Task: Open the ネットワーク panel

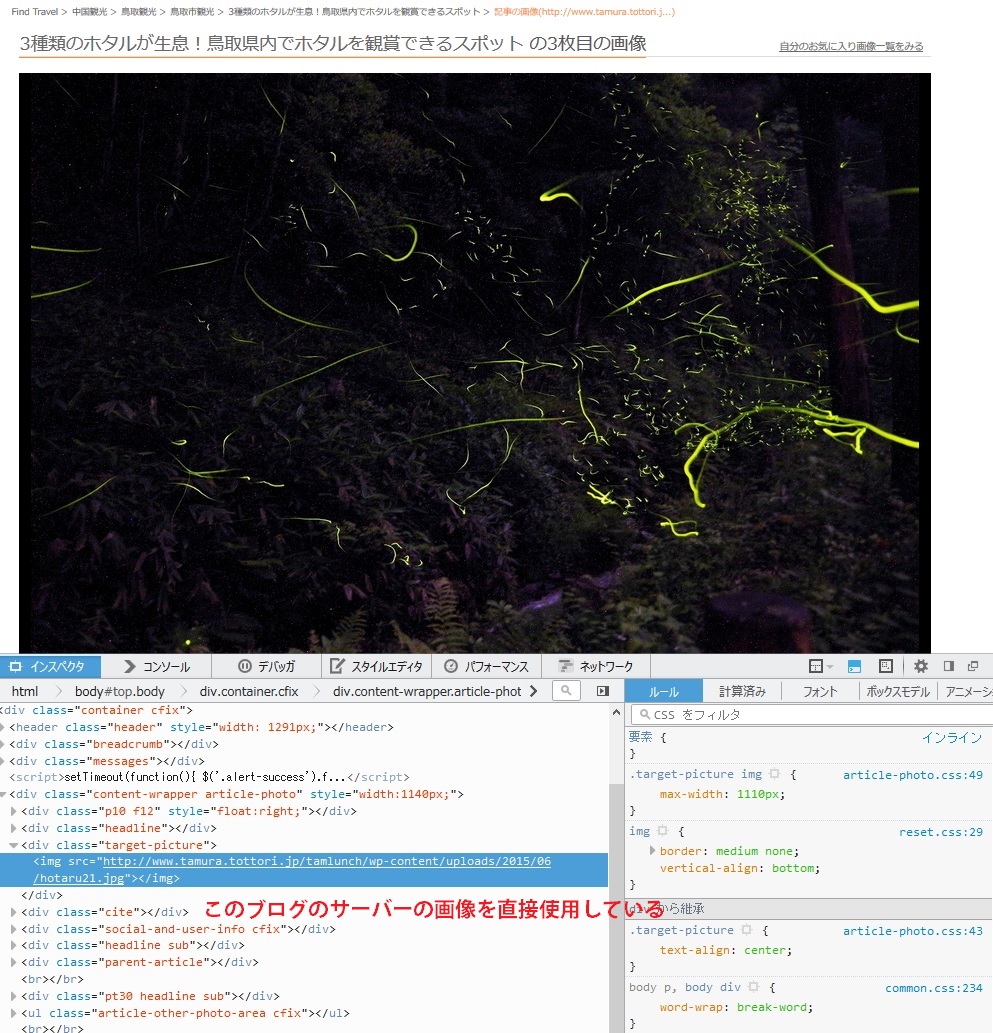Action: 596,666
